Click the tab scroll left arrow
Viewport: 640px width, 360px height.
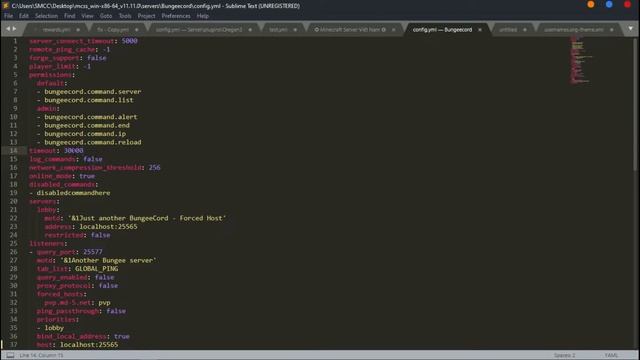[x=8, y=29]
